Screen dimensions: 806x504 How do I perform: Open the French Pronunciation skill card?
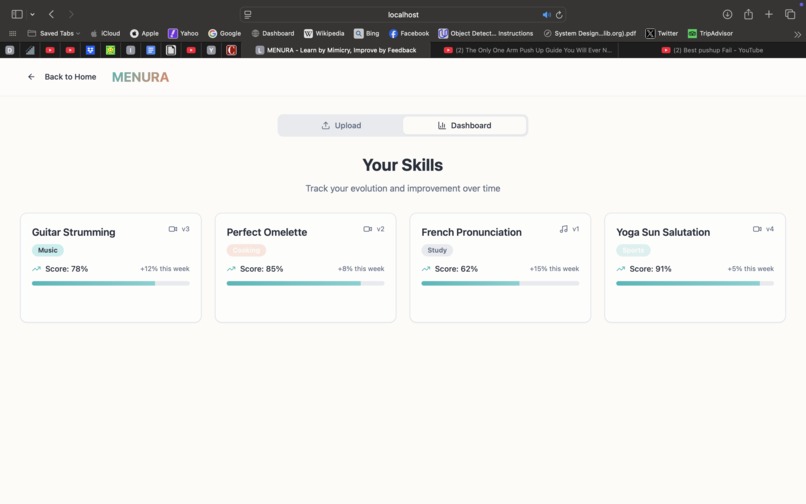(x=500, y=268)
